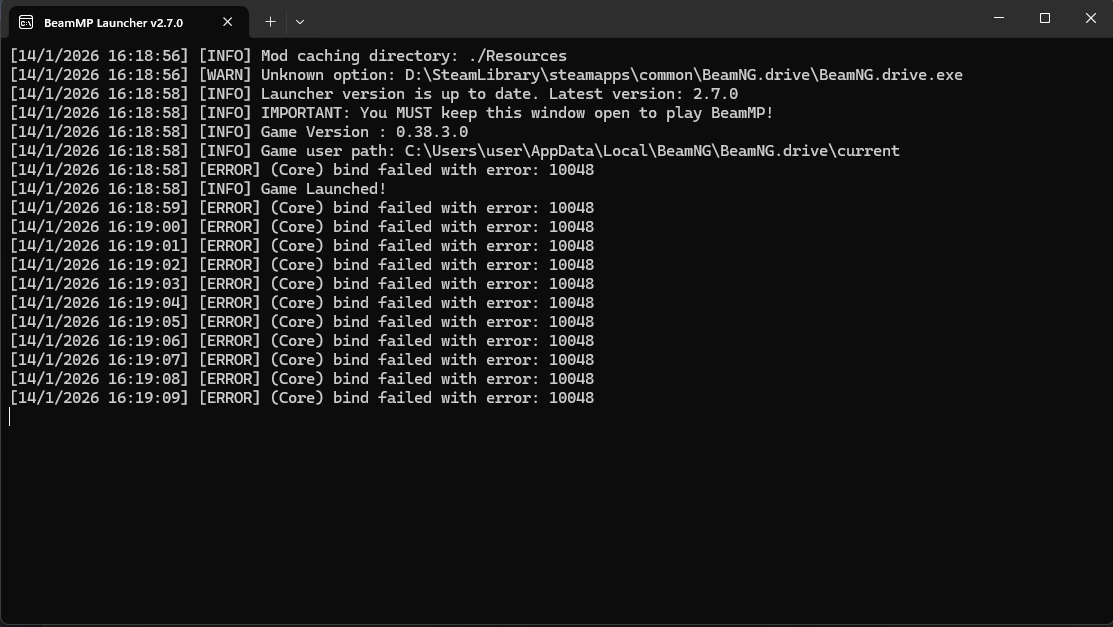Minimize the terminal window
Screen dimensions: 1113x627
point(999,18)
